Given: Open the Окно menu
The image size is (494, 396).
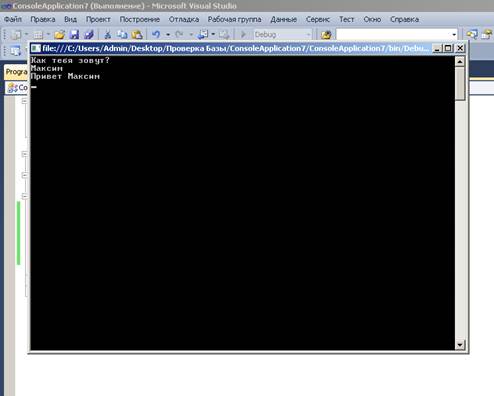Looking at the screenshot, I should coord(372,19).
